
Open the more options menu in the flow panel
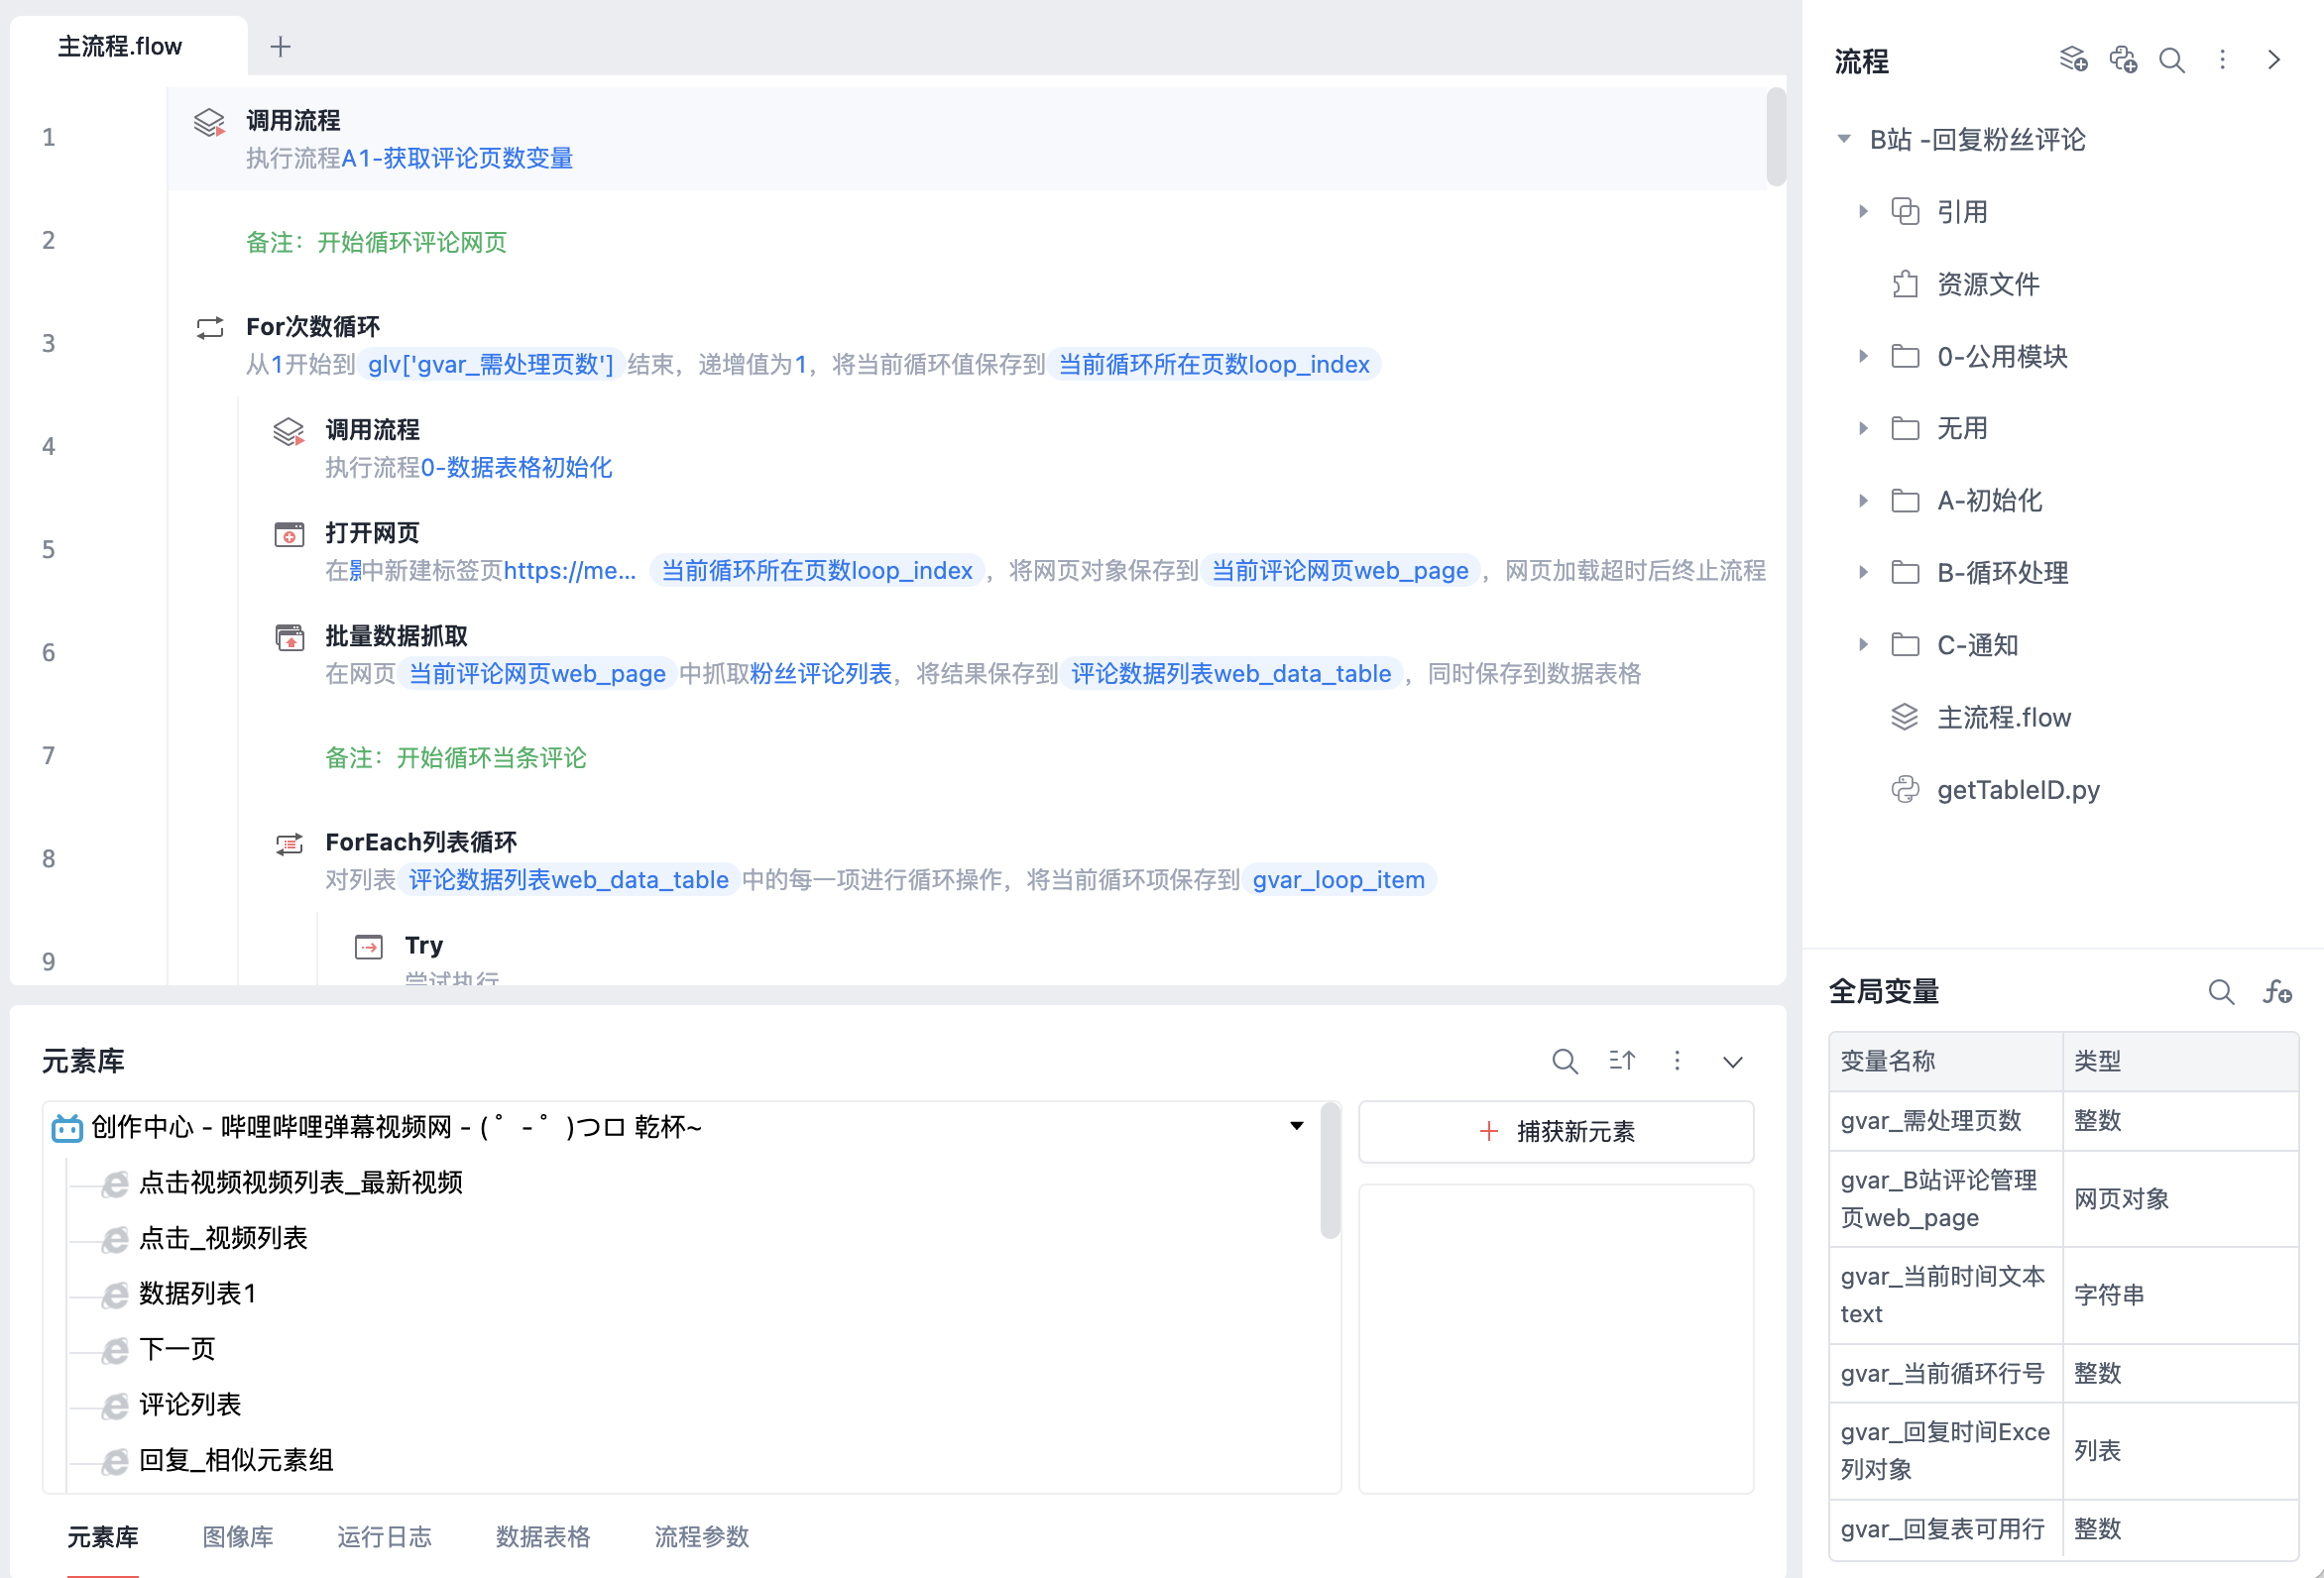click(2222, 60)
